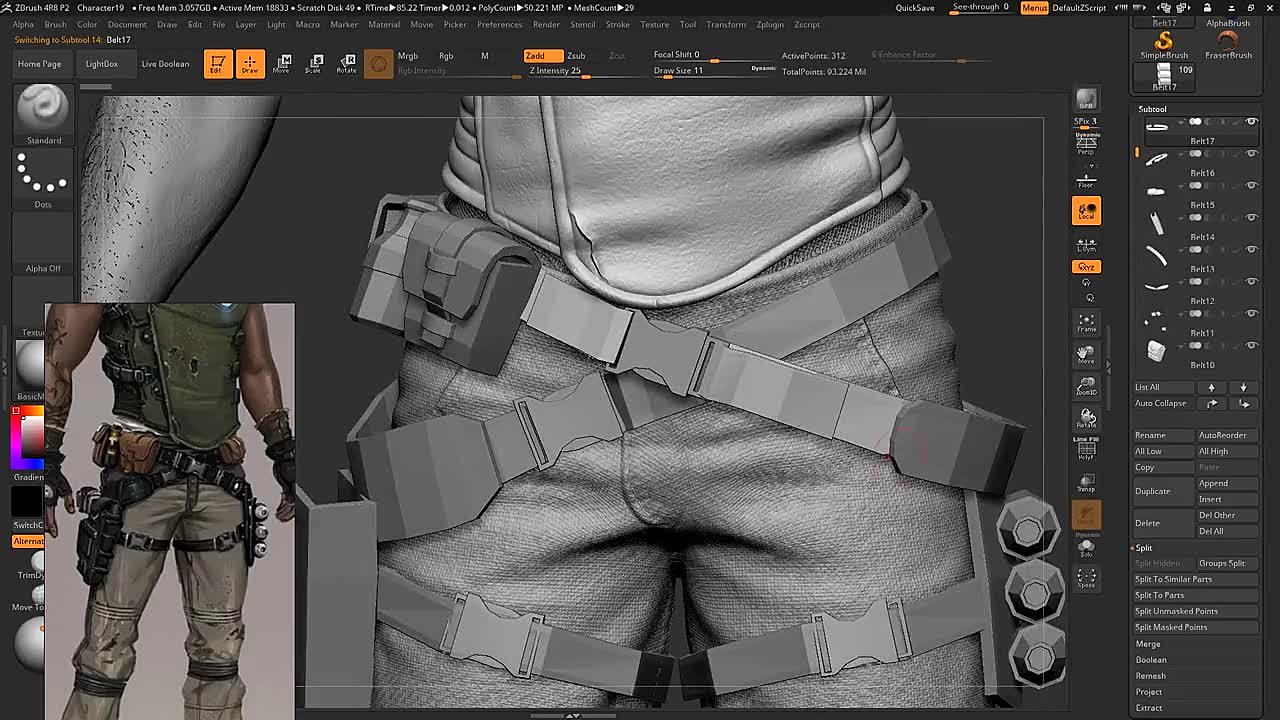
Task: Open the Document menu
Action: [x=127, y=24]
